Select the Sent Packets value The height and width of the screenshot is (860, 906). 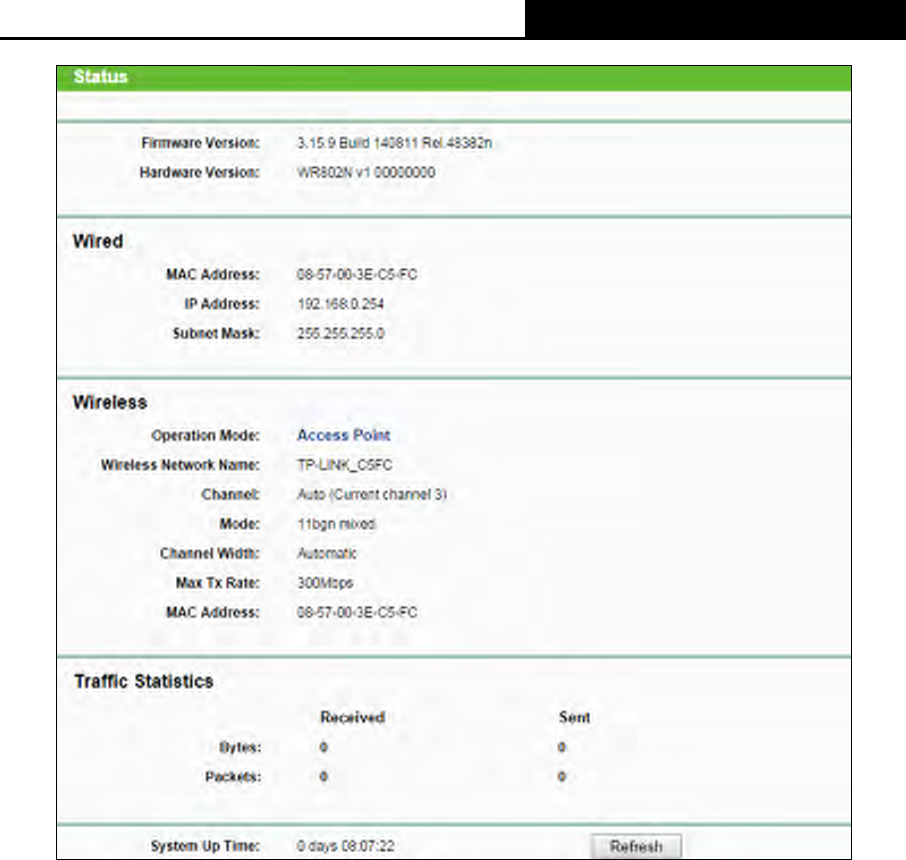tap(562, 777)
